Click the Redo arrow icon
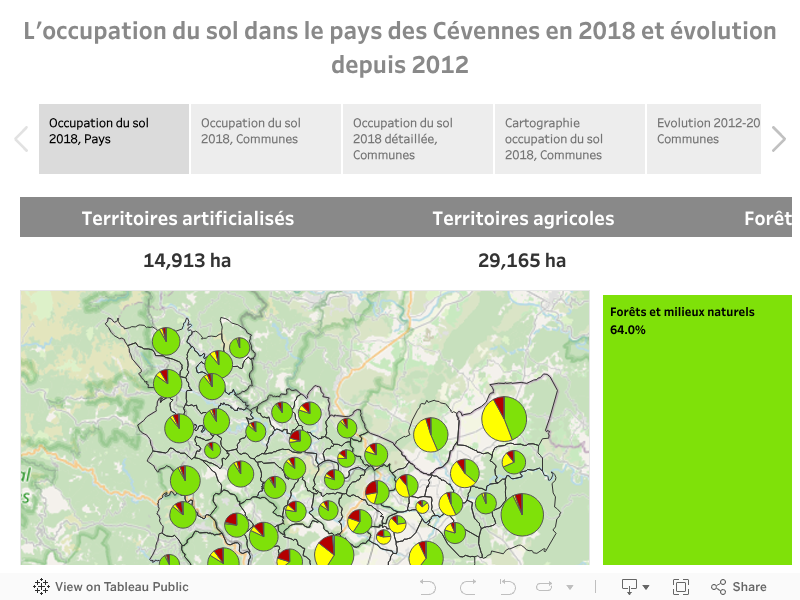Image resolution: width=800 pixels, height=600 pixels. pyautogui.click(x=468, y=587)
